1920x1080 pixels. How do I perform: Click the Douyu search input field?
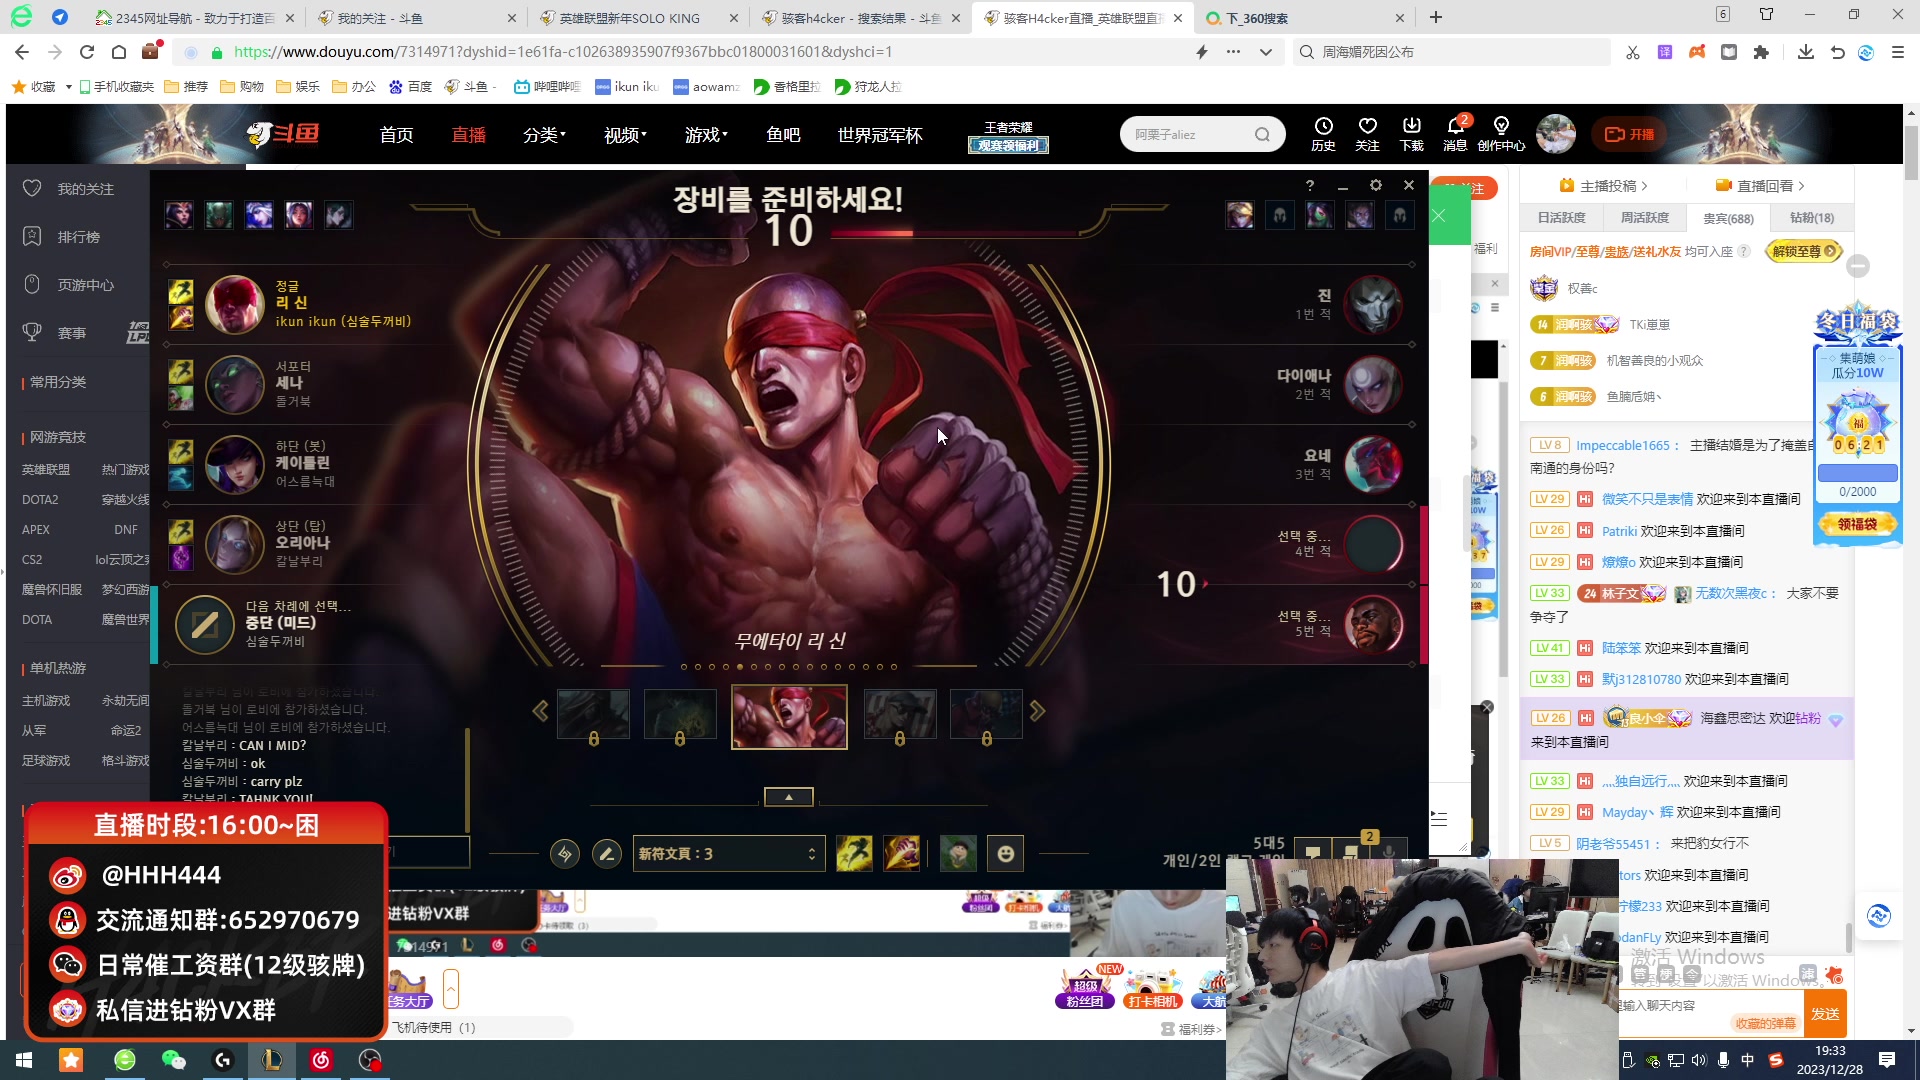[x=1190, y=135]
